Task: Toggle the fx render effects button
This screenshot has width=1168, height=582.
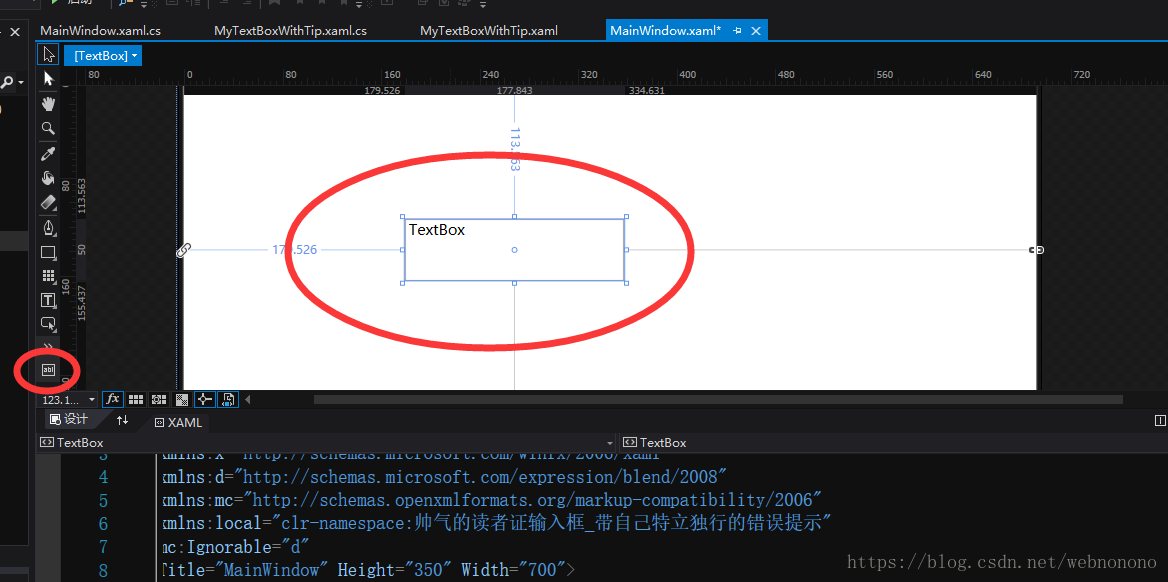Action: (x=112, y=399)
